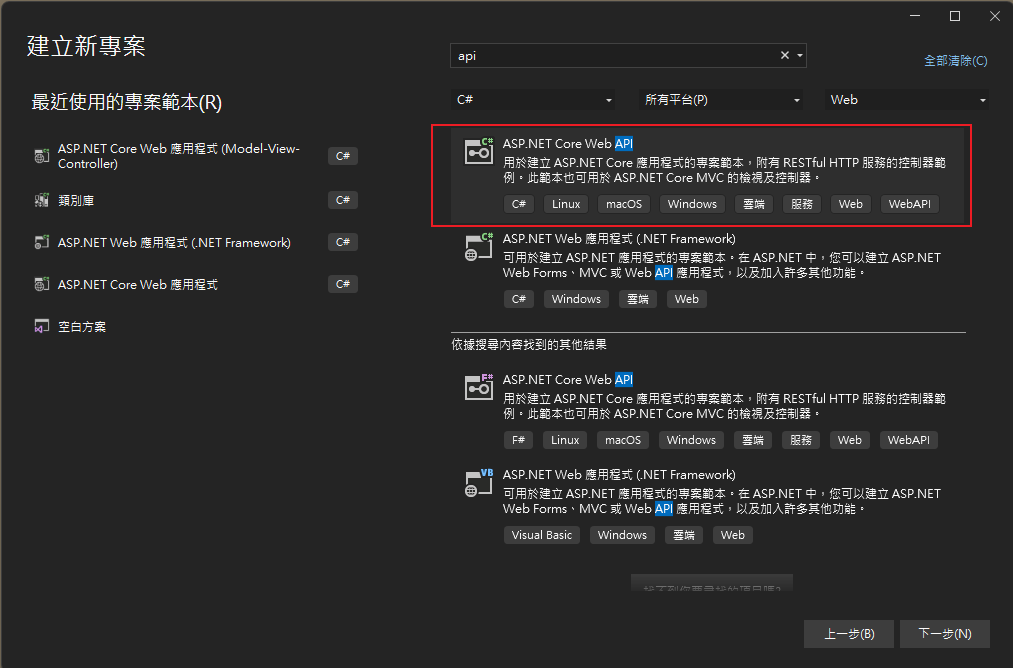Image resolution: width=1013 pixels, height=668 pixels.
Task: Click the Visual Basic tag
Action: tap(541, 535)
